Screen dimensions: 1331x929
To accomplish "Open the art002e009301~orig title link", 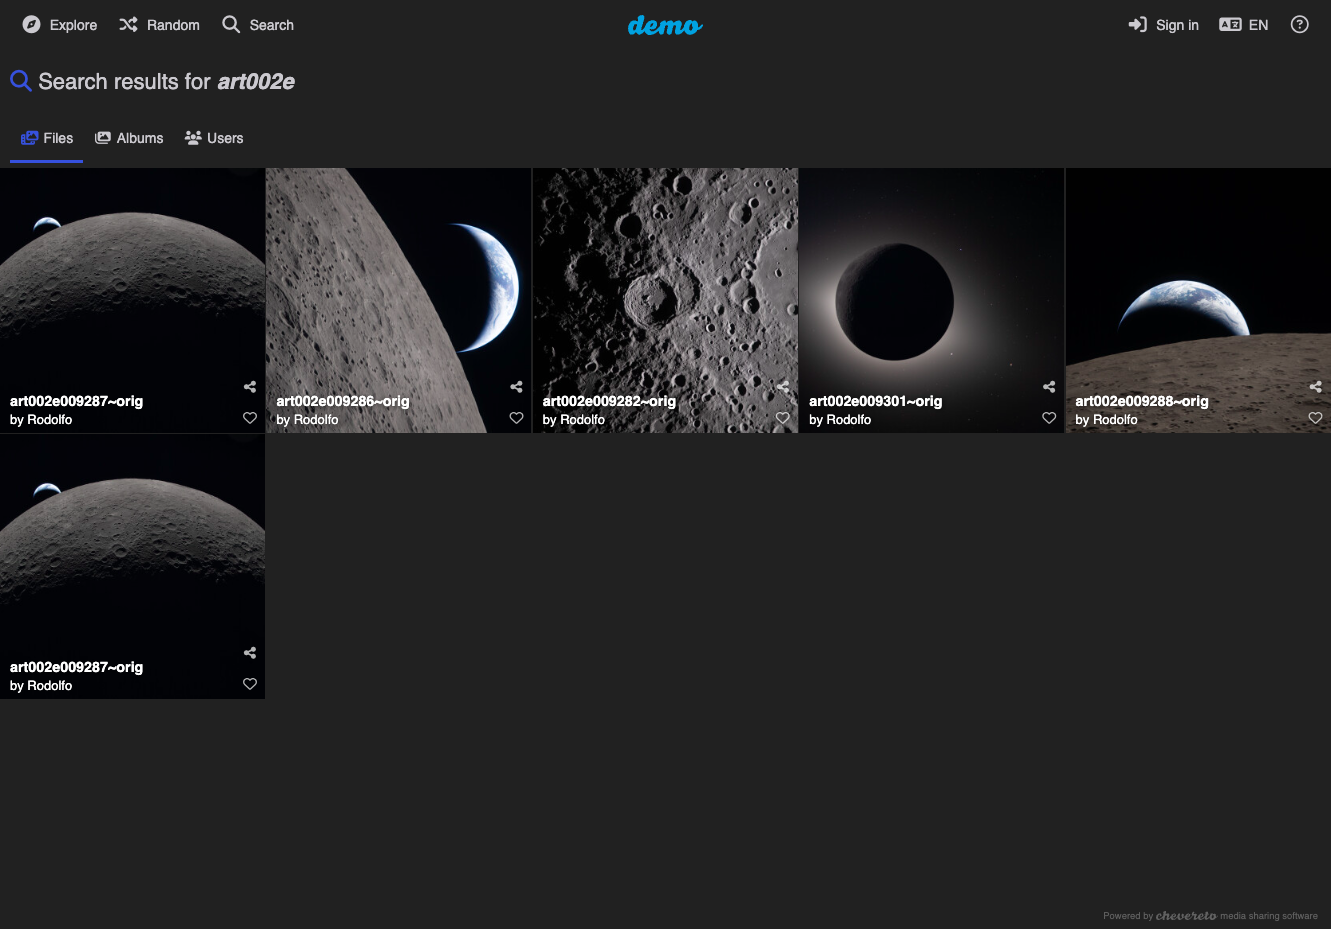I will click(876, 401).
